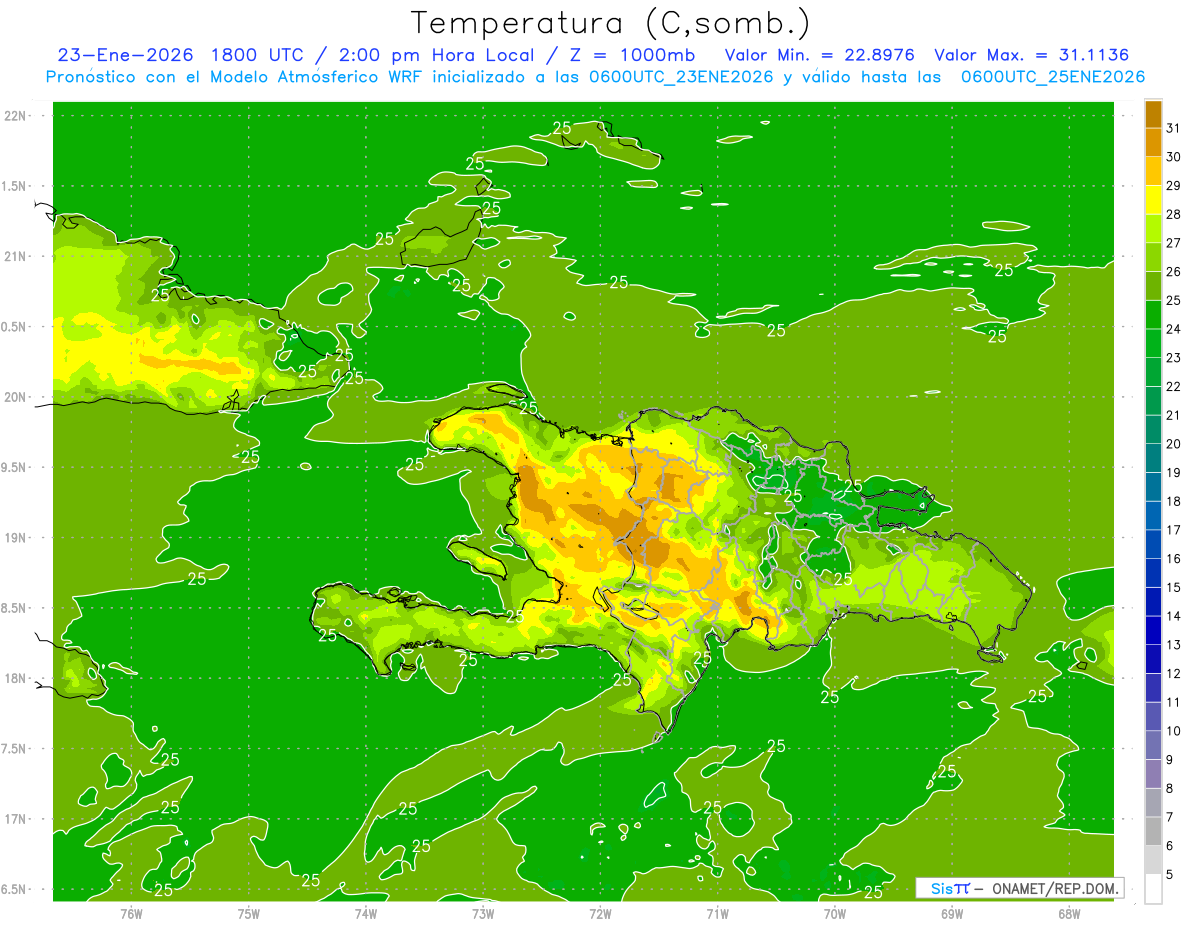The height and width of the screenshot is (927, 1200).
Task: Click the "19N" latitude label
Action: coord(15,538)
